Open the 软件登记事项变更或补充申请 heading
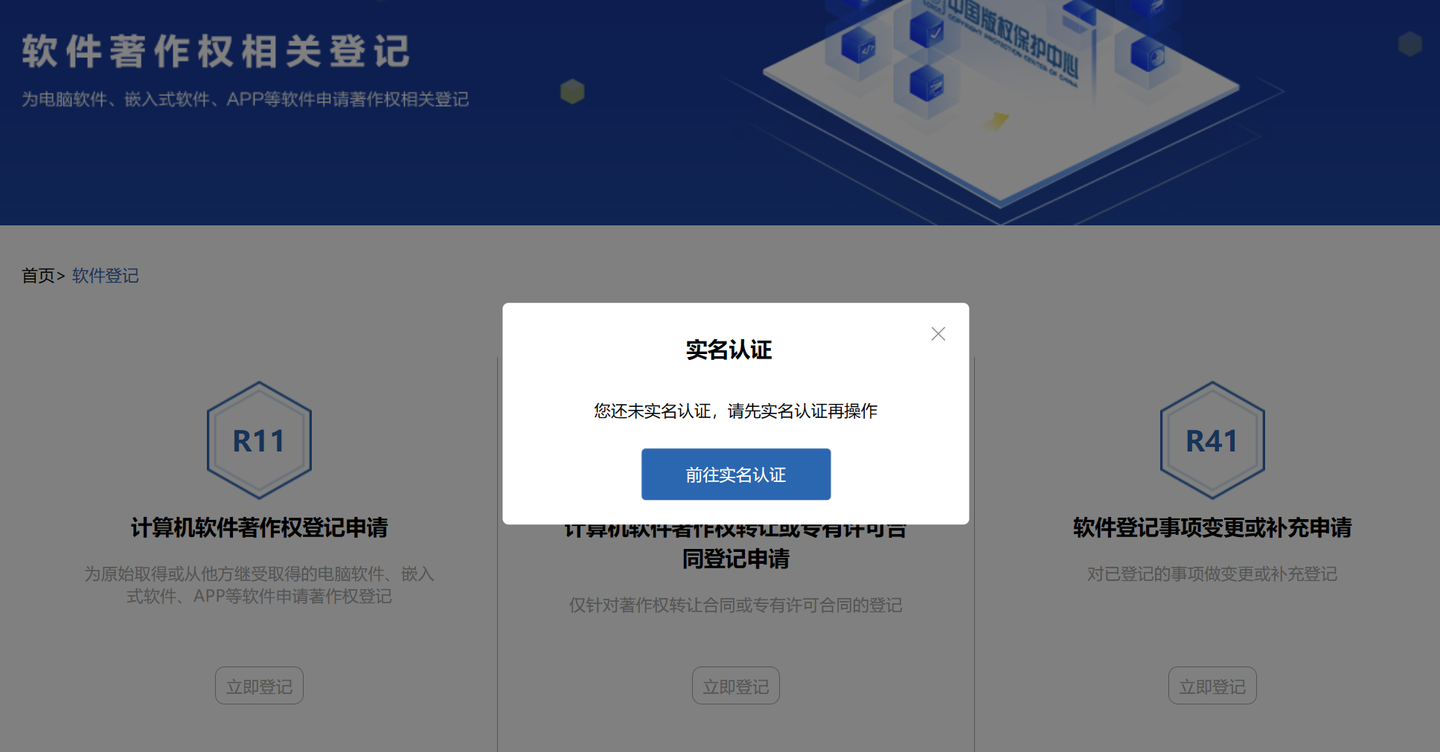1440x752 pixels. click(x=1212, y=527)
